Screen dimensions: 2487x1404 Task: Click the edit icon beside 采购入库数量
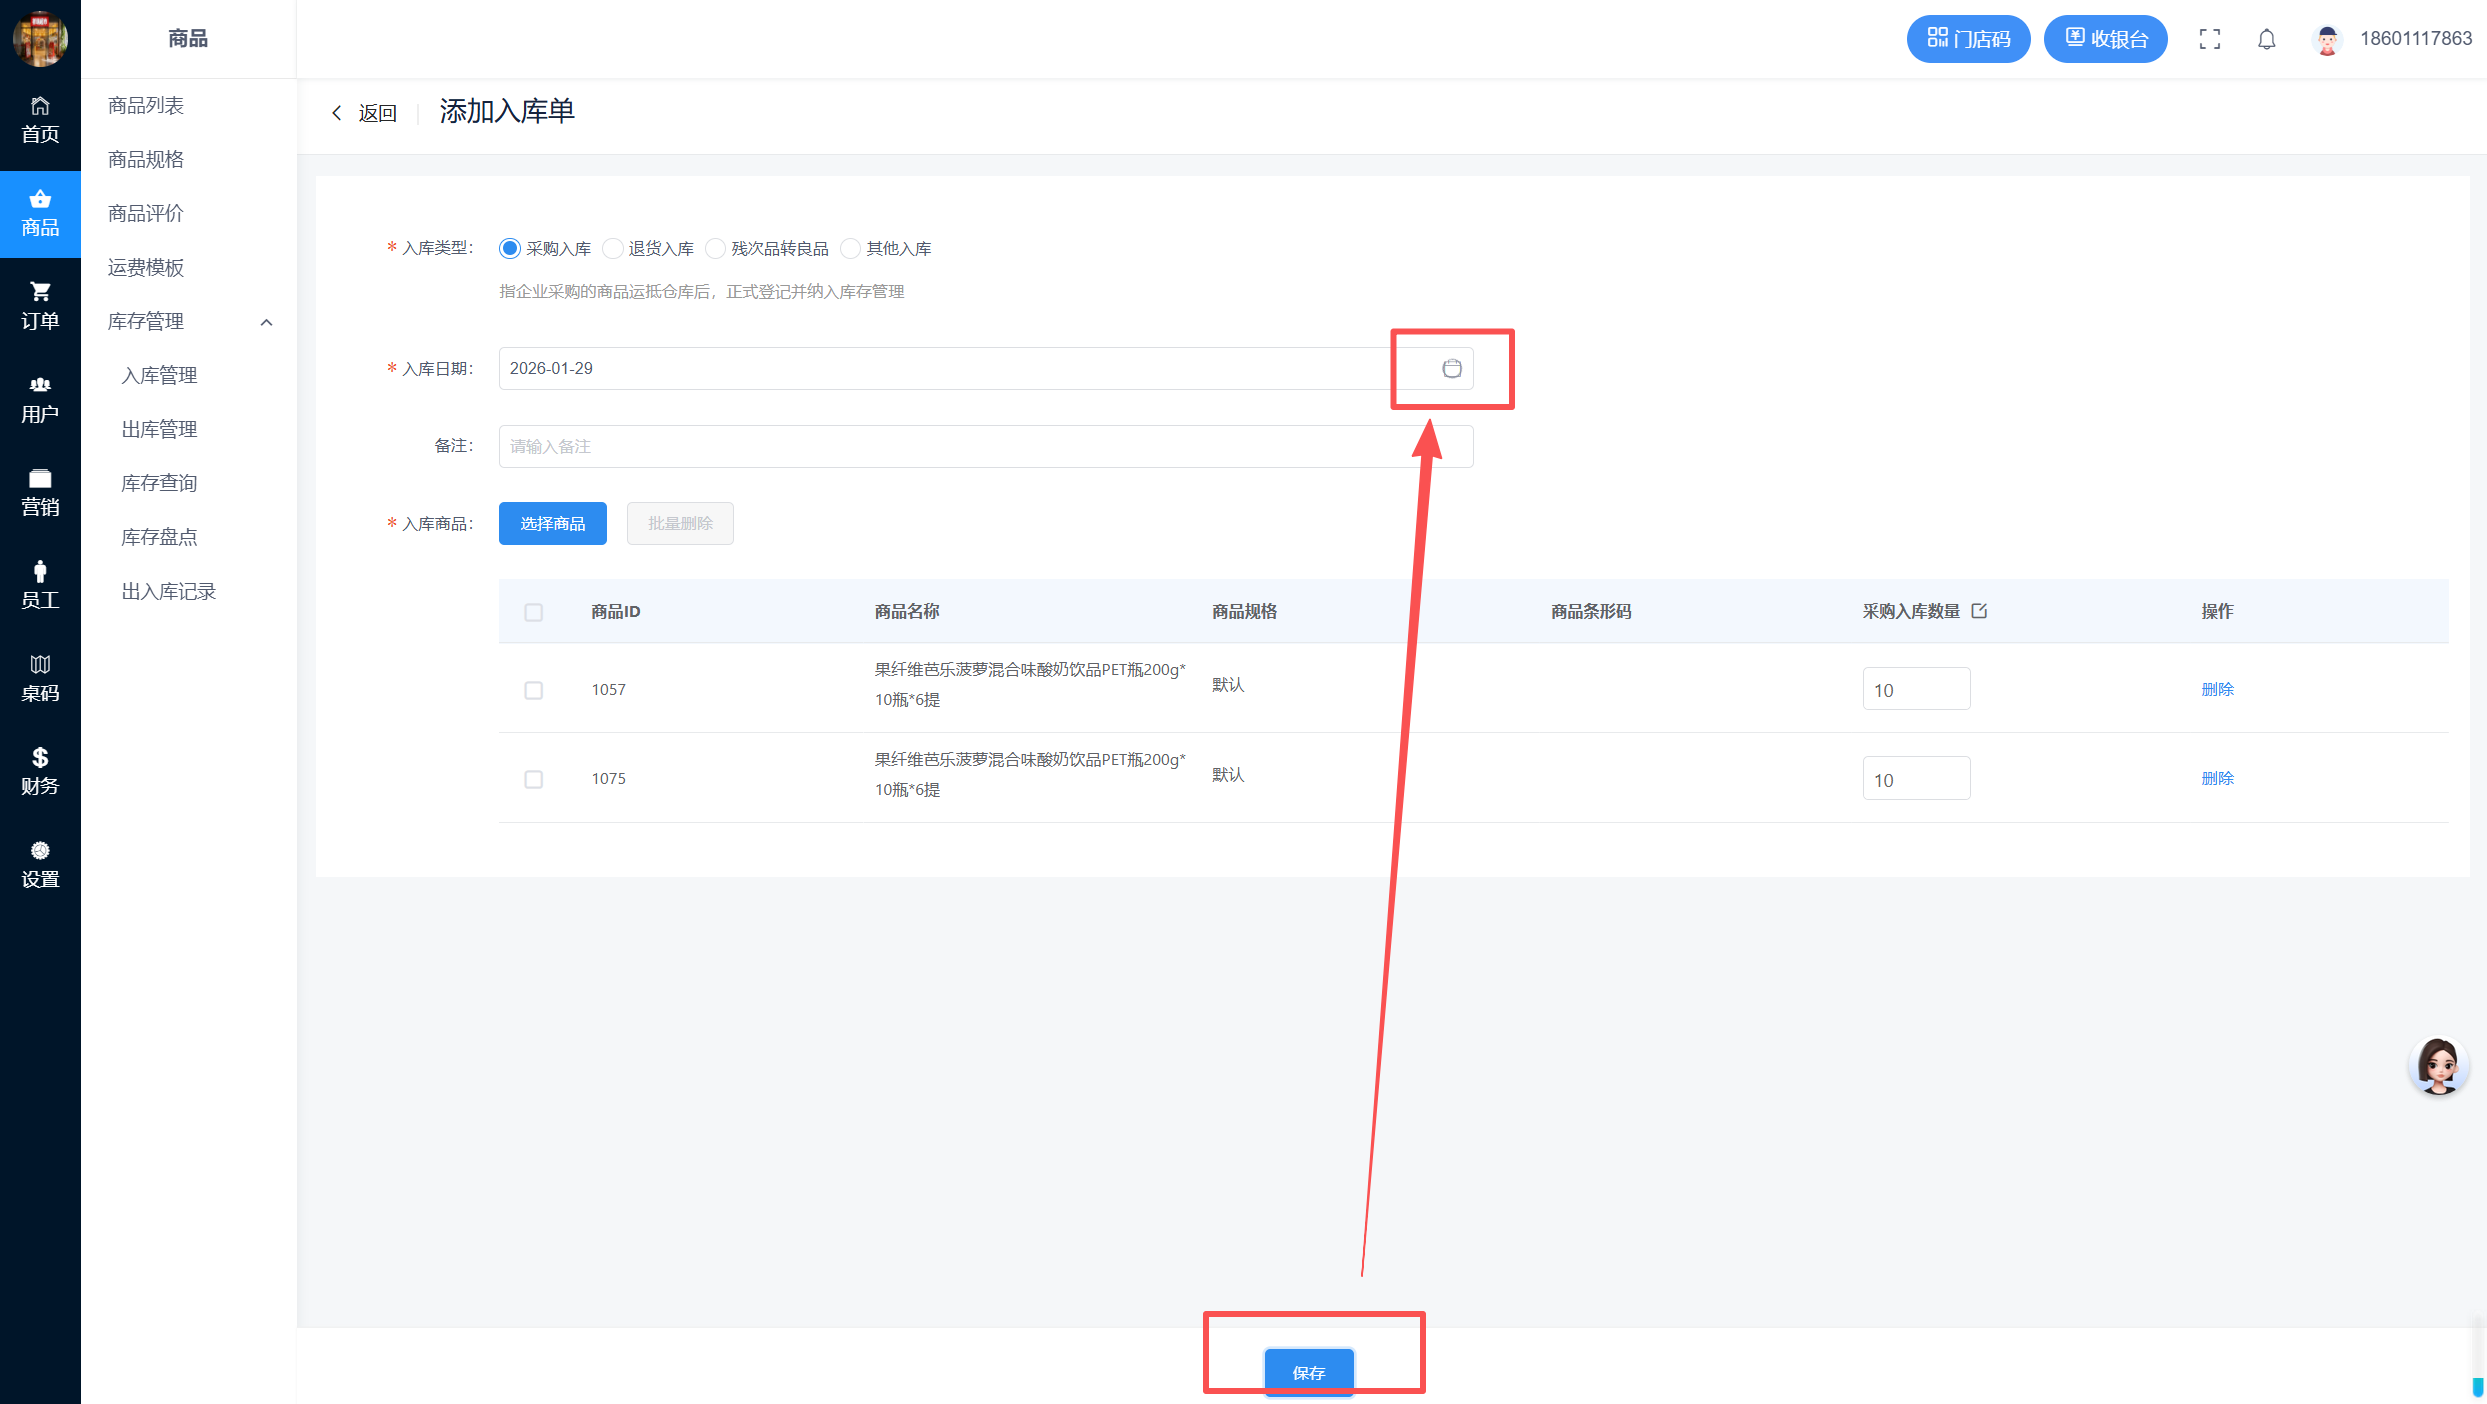coord(1979,611)
